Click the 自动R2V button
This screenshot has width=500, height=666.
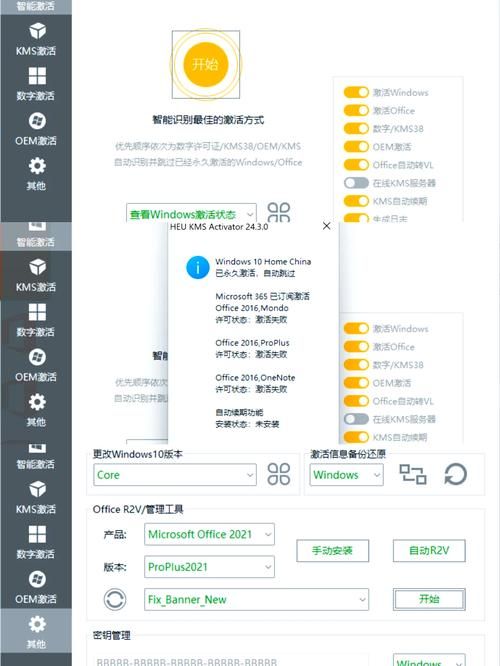429,551
